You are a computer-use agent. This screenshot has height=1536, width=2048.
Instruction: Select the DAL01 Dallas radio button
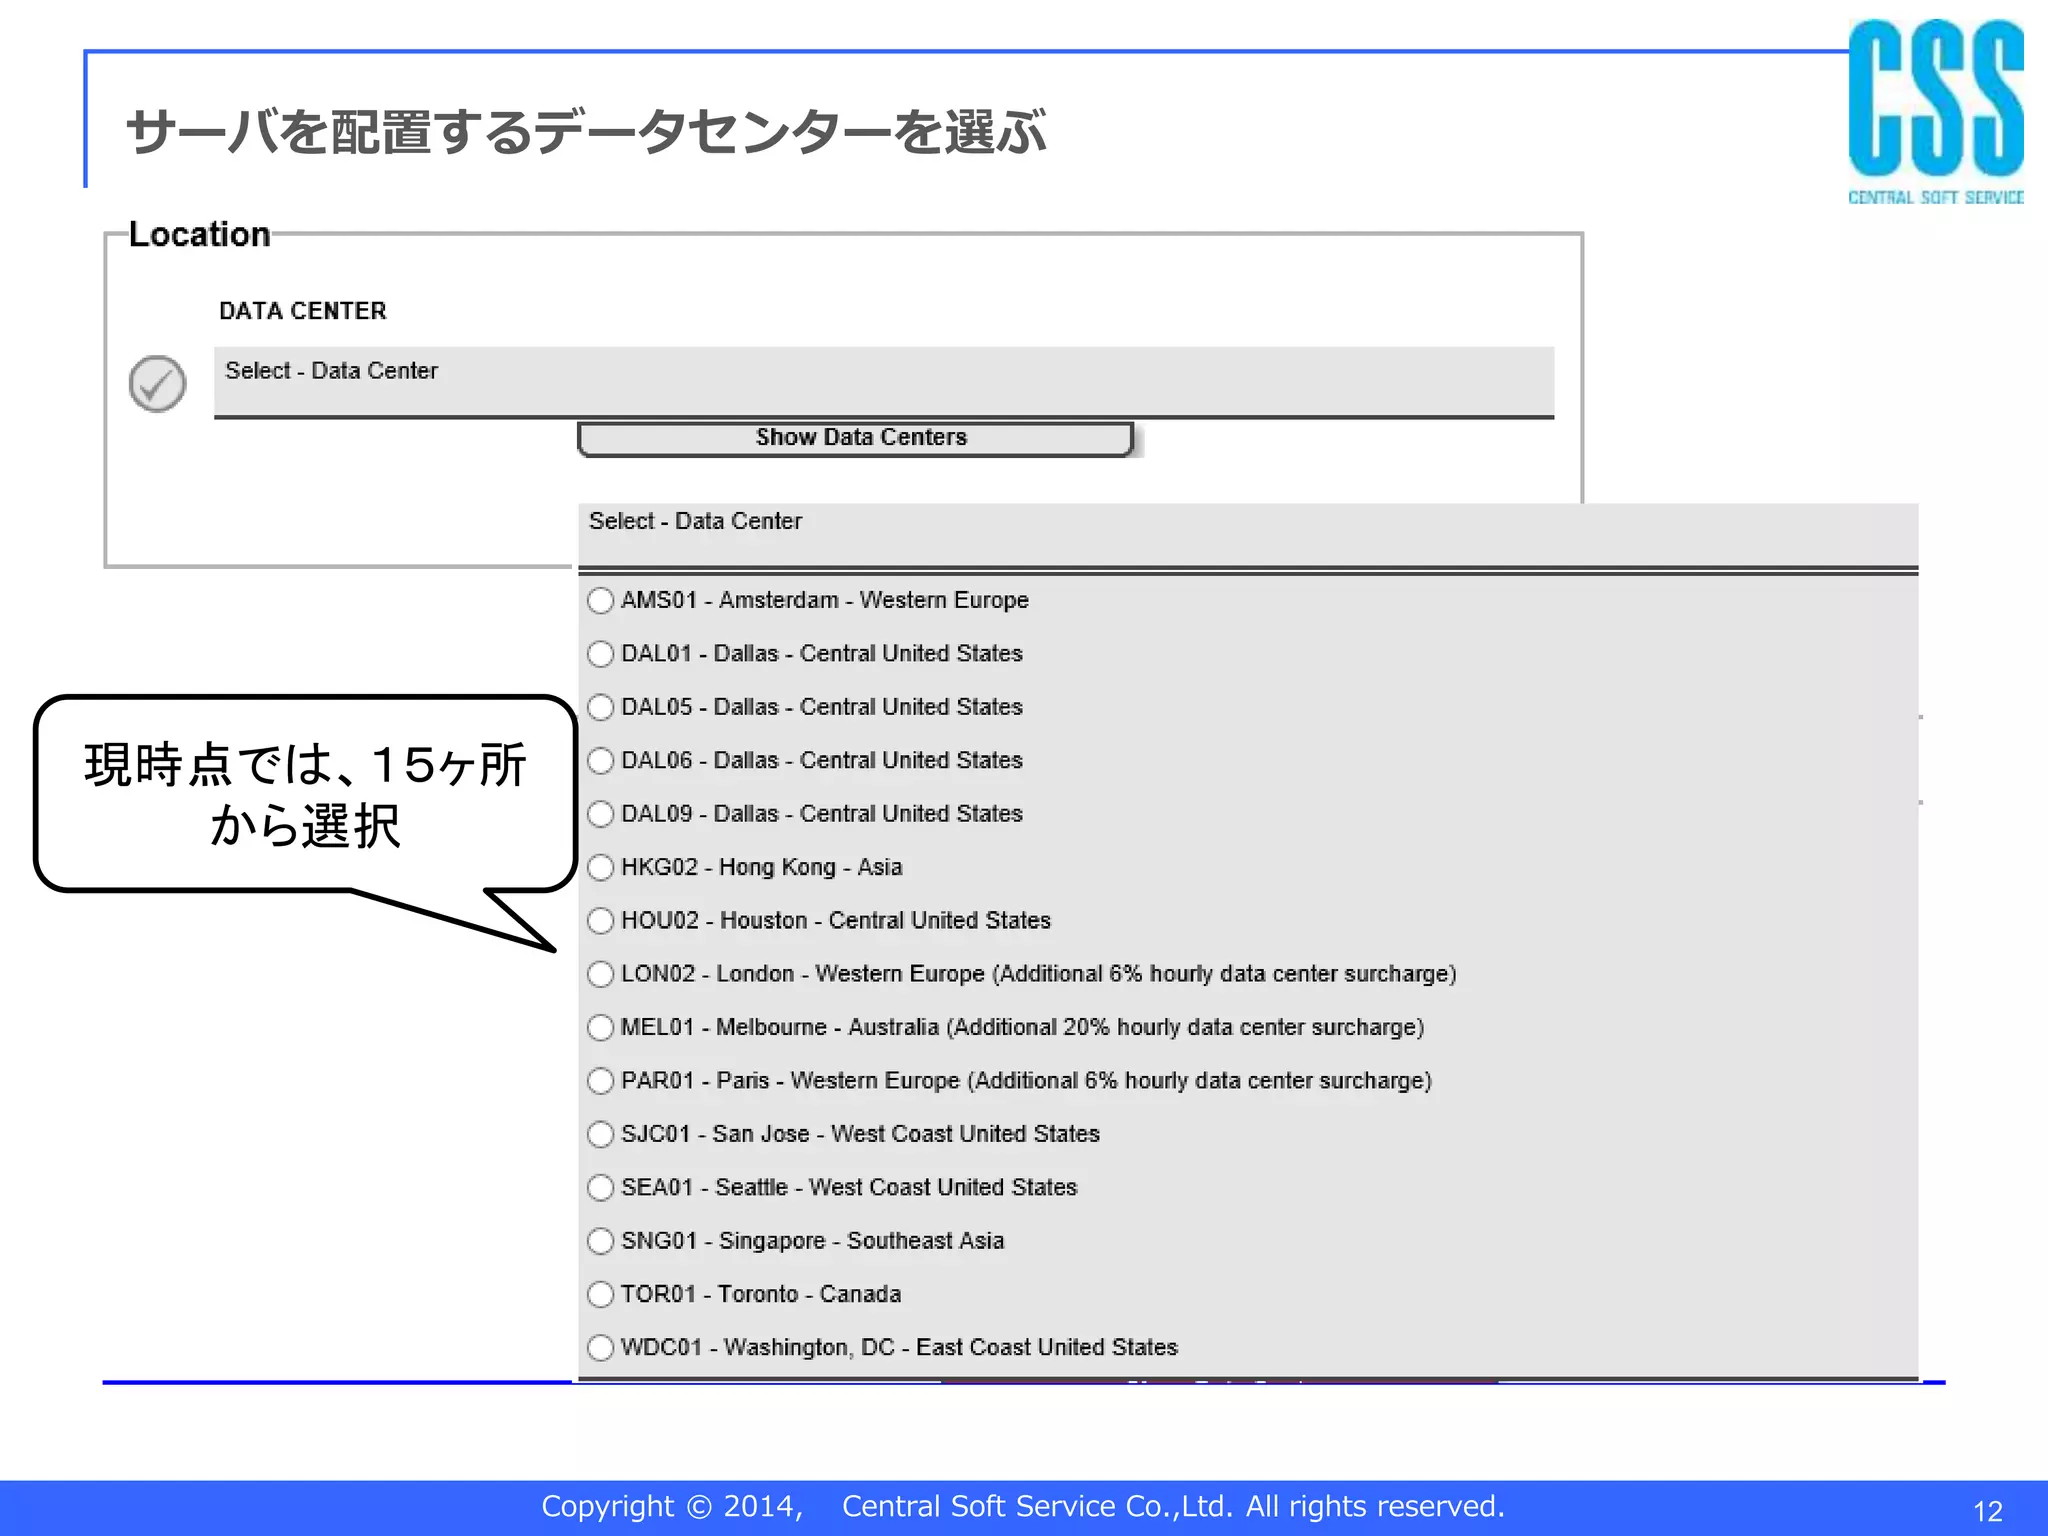600,654
